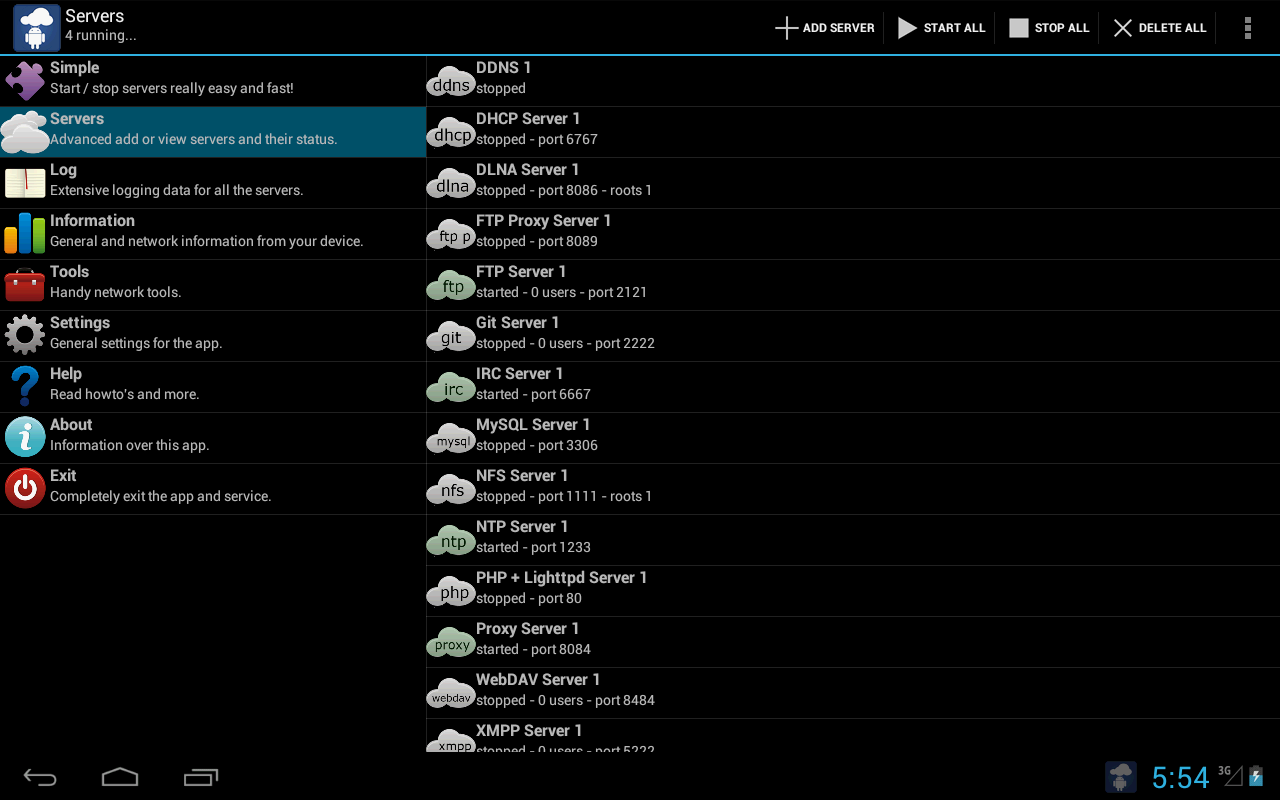Click the mysql cloud icon

451,440
